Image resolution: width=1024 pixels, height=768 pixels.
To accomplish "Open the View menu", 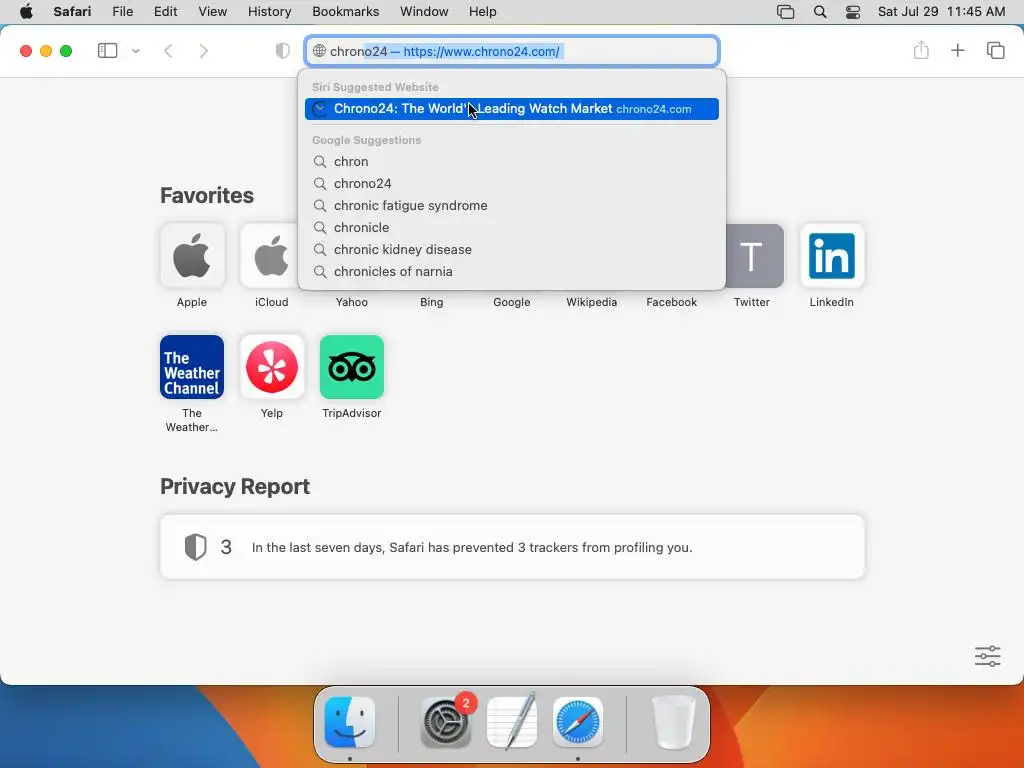I will (212, 12).
